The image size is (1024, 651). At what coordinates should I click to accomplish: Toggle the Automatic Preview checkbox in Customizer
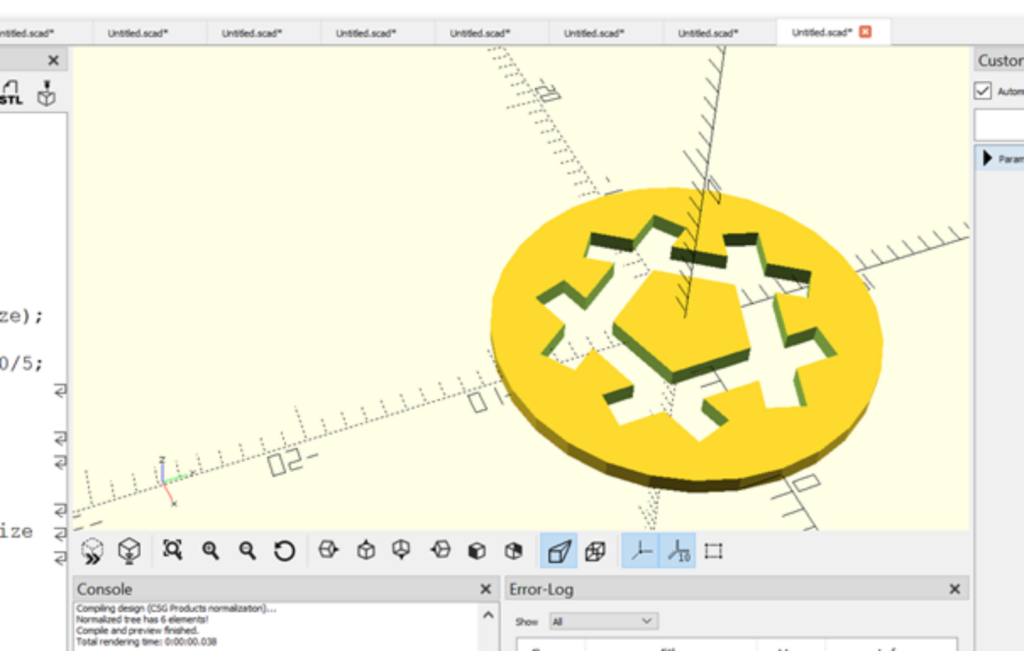pos(983,91)
